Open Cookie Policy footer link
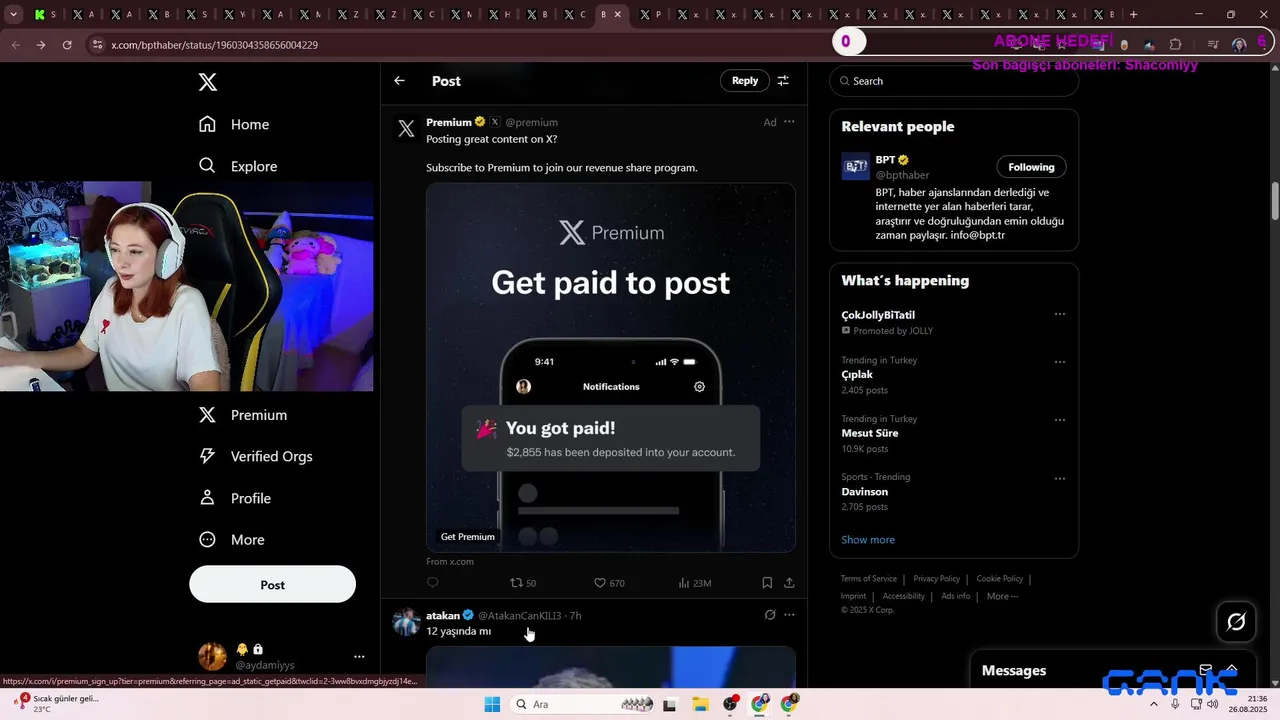 click(1000, 579)
